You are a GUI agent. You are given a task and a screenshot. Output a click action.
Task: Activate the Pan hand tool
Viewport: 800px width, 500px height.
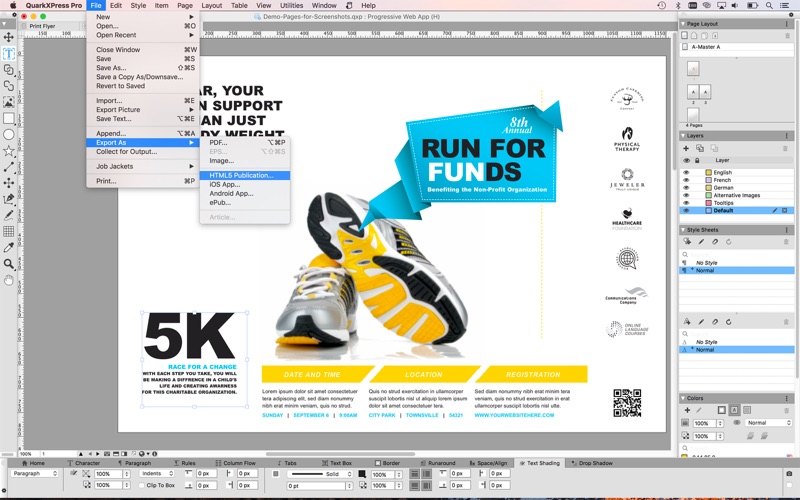(x=9, y=280)
